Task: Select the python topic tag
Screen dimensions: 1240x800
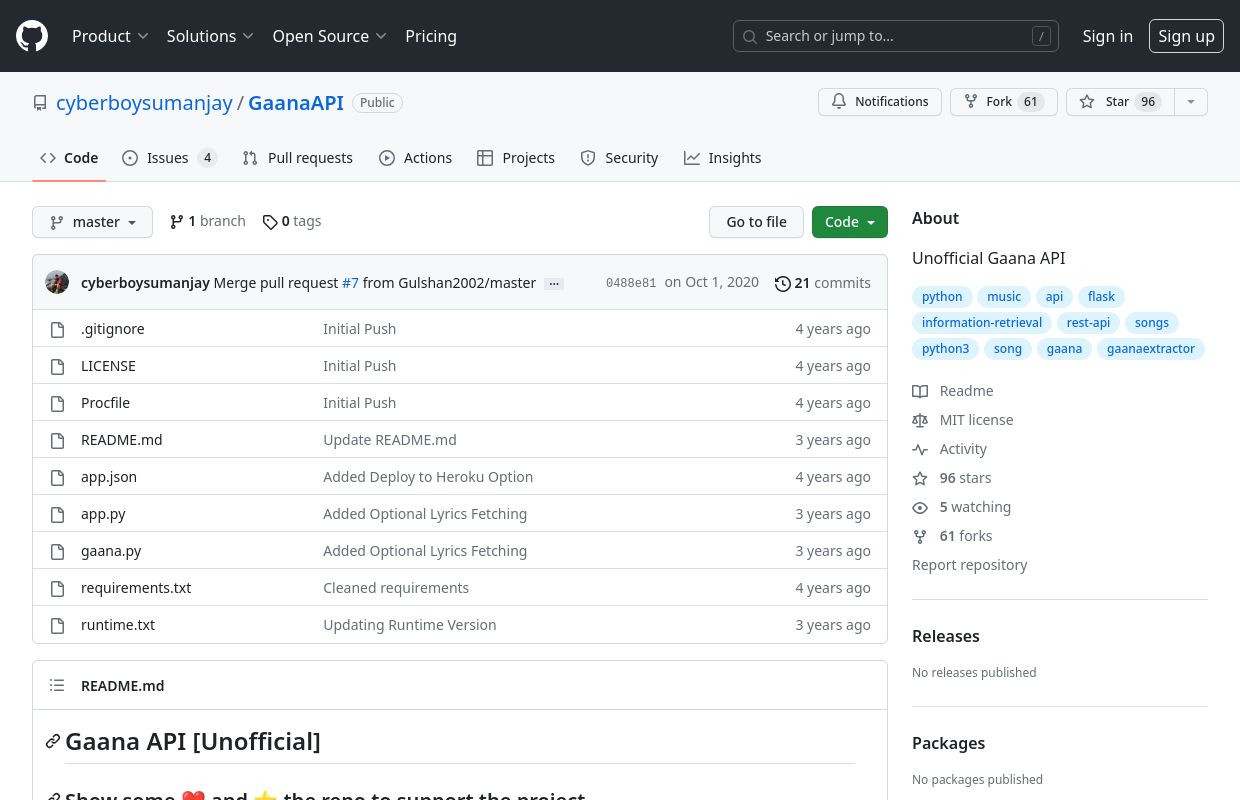Action: pos(942,297)
